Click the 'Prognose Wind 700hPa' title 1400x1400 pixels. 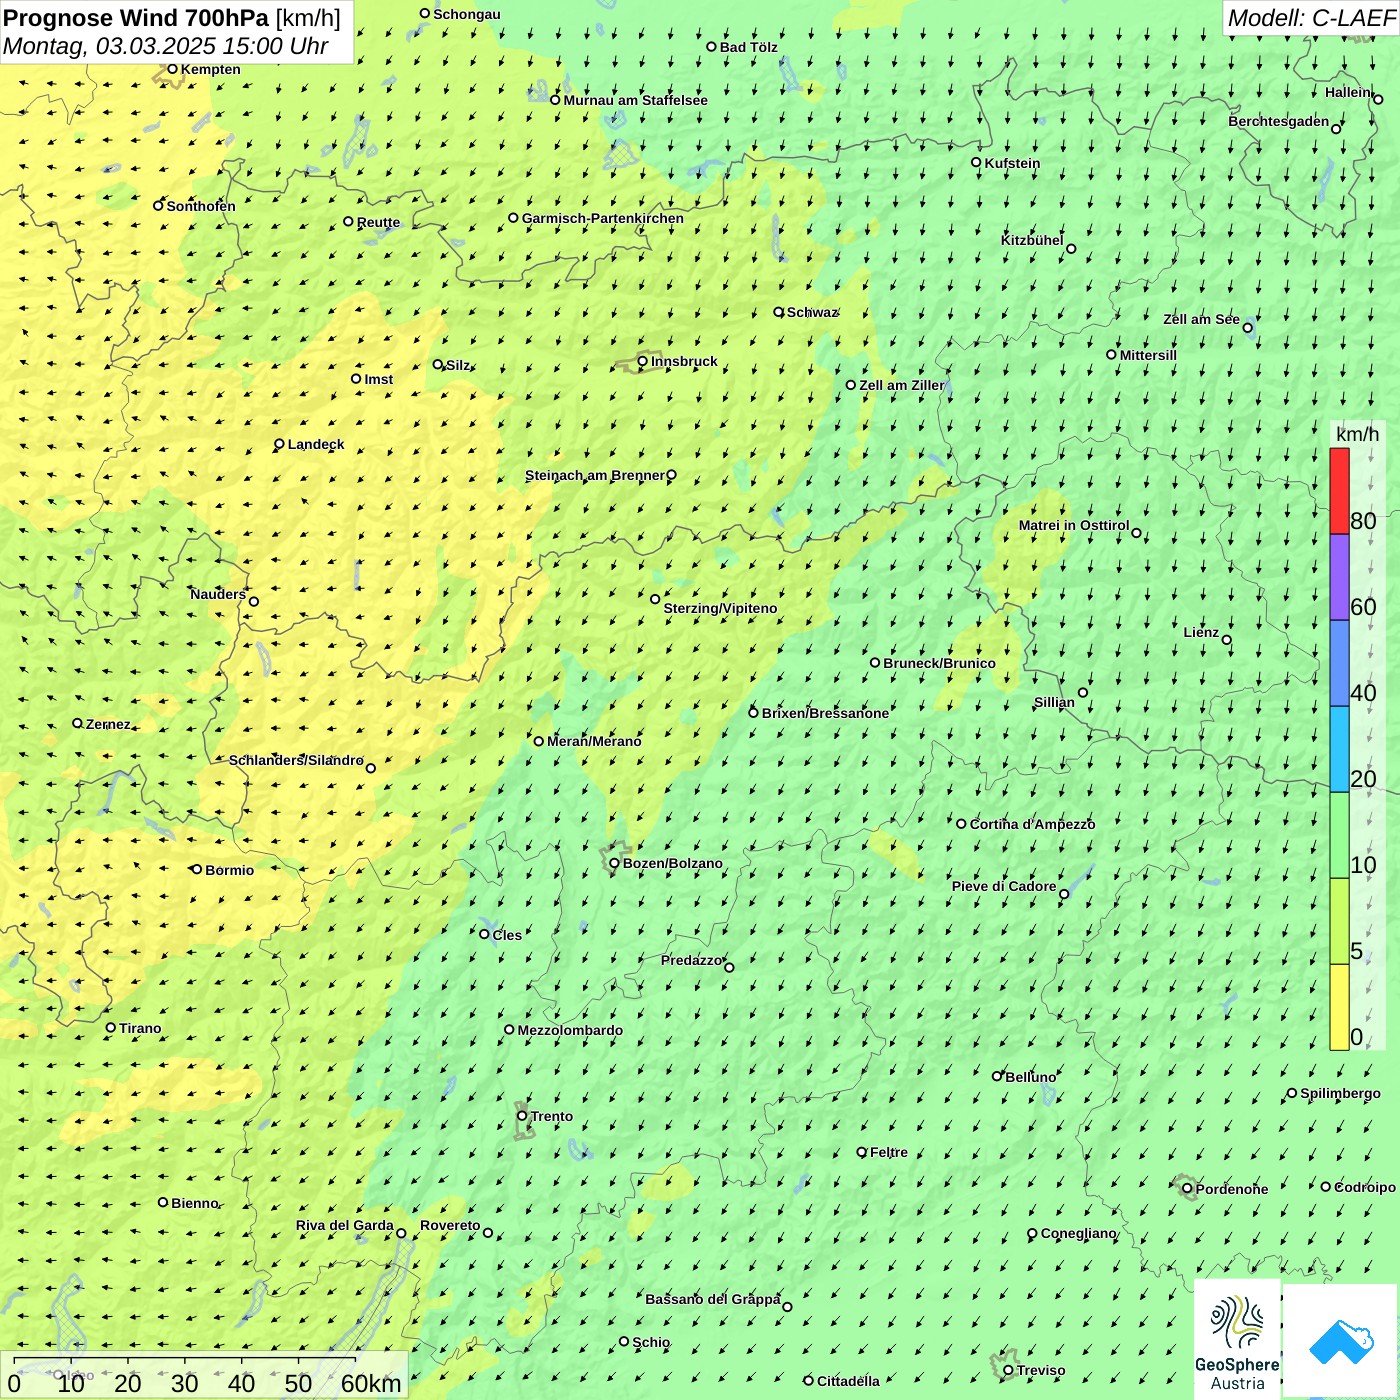[136, 18]
